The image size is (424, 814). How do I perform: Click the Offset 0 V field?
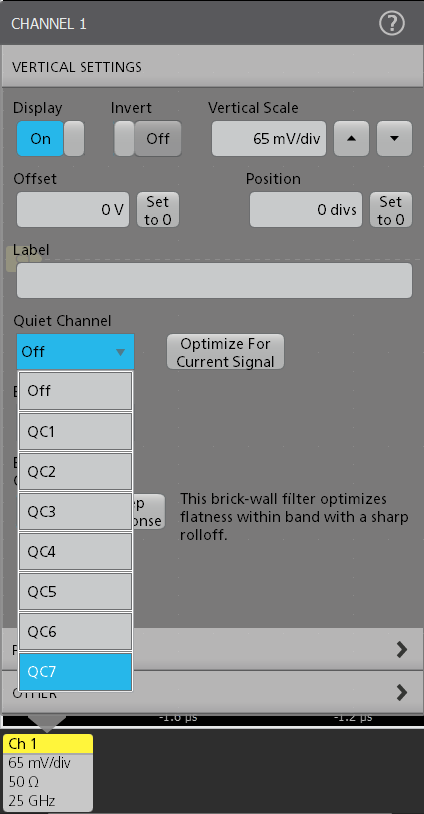(x=73, y=210)
